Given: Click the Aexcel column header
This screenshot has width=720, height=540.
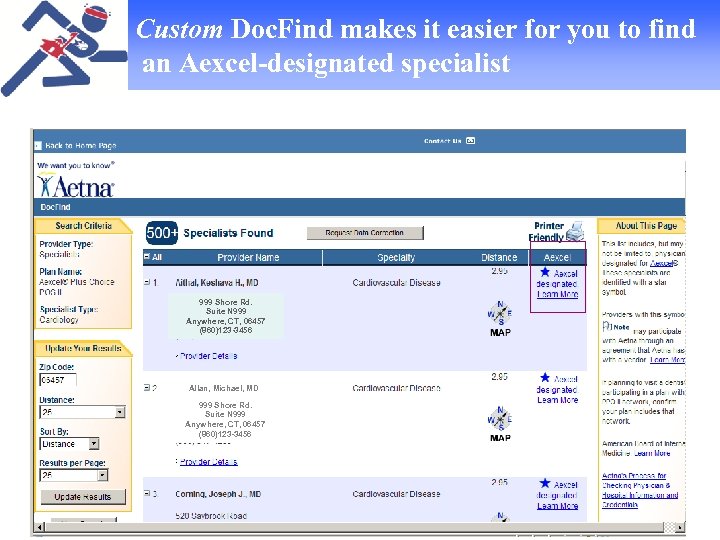Looking at the screenshot, I should pyautogui.click(x=557, y=258).
